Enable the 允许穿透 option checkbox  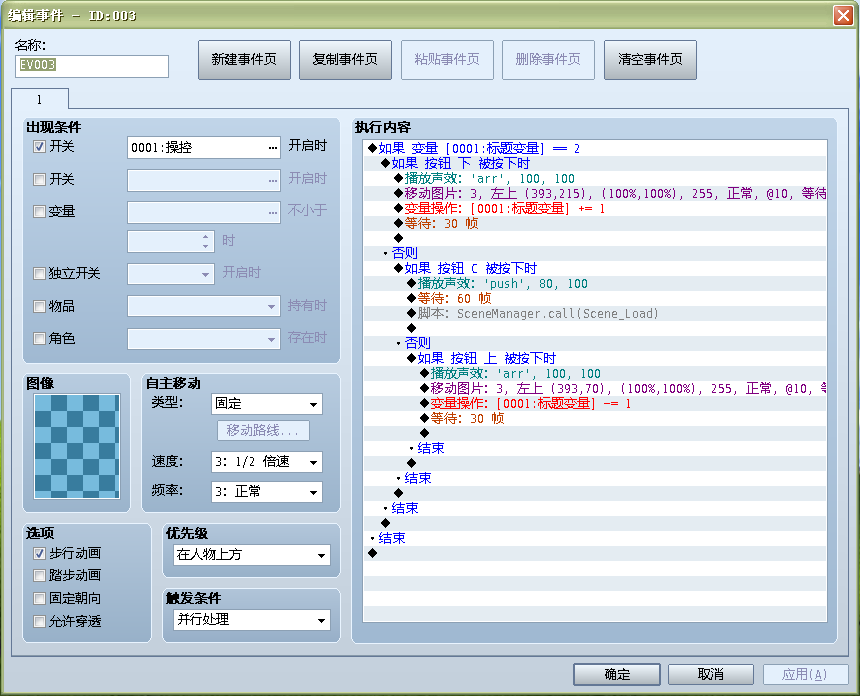[x=39, y=621]
